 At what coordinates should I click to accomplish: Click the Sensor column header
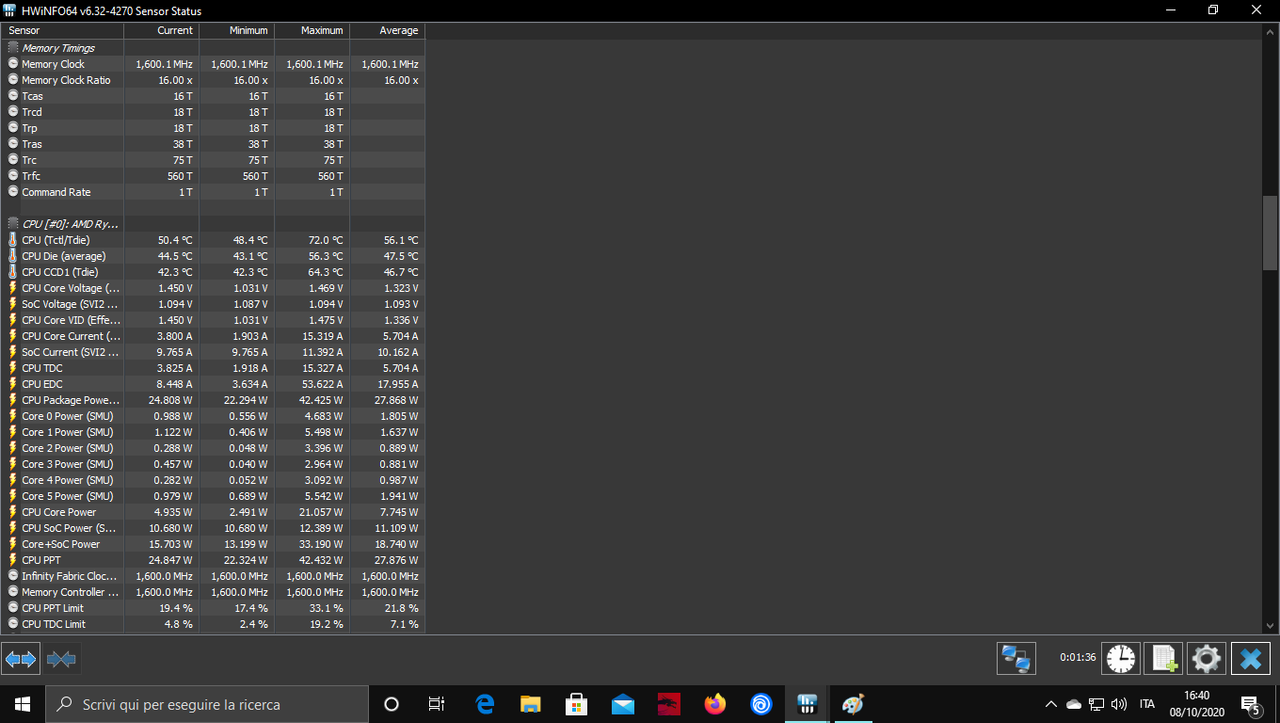pyautogui.click(x=62, y=31)
